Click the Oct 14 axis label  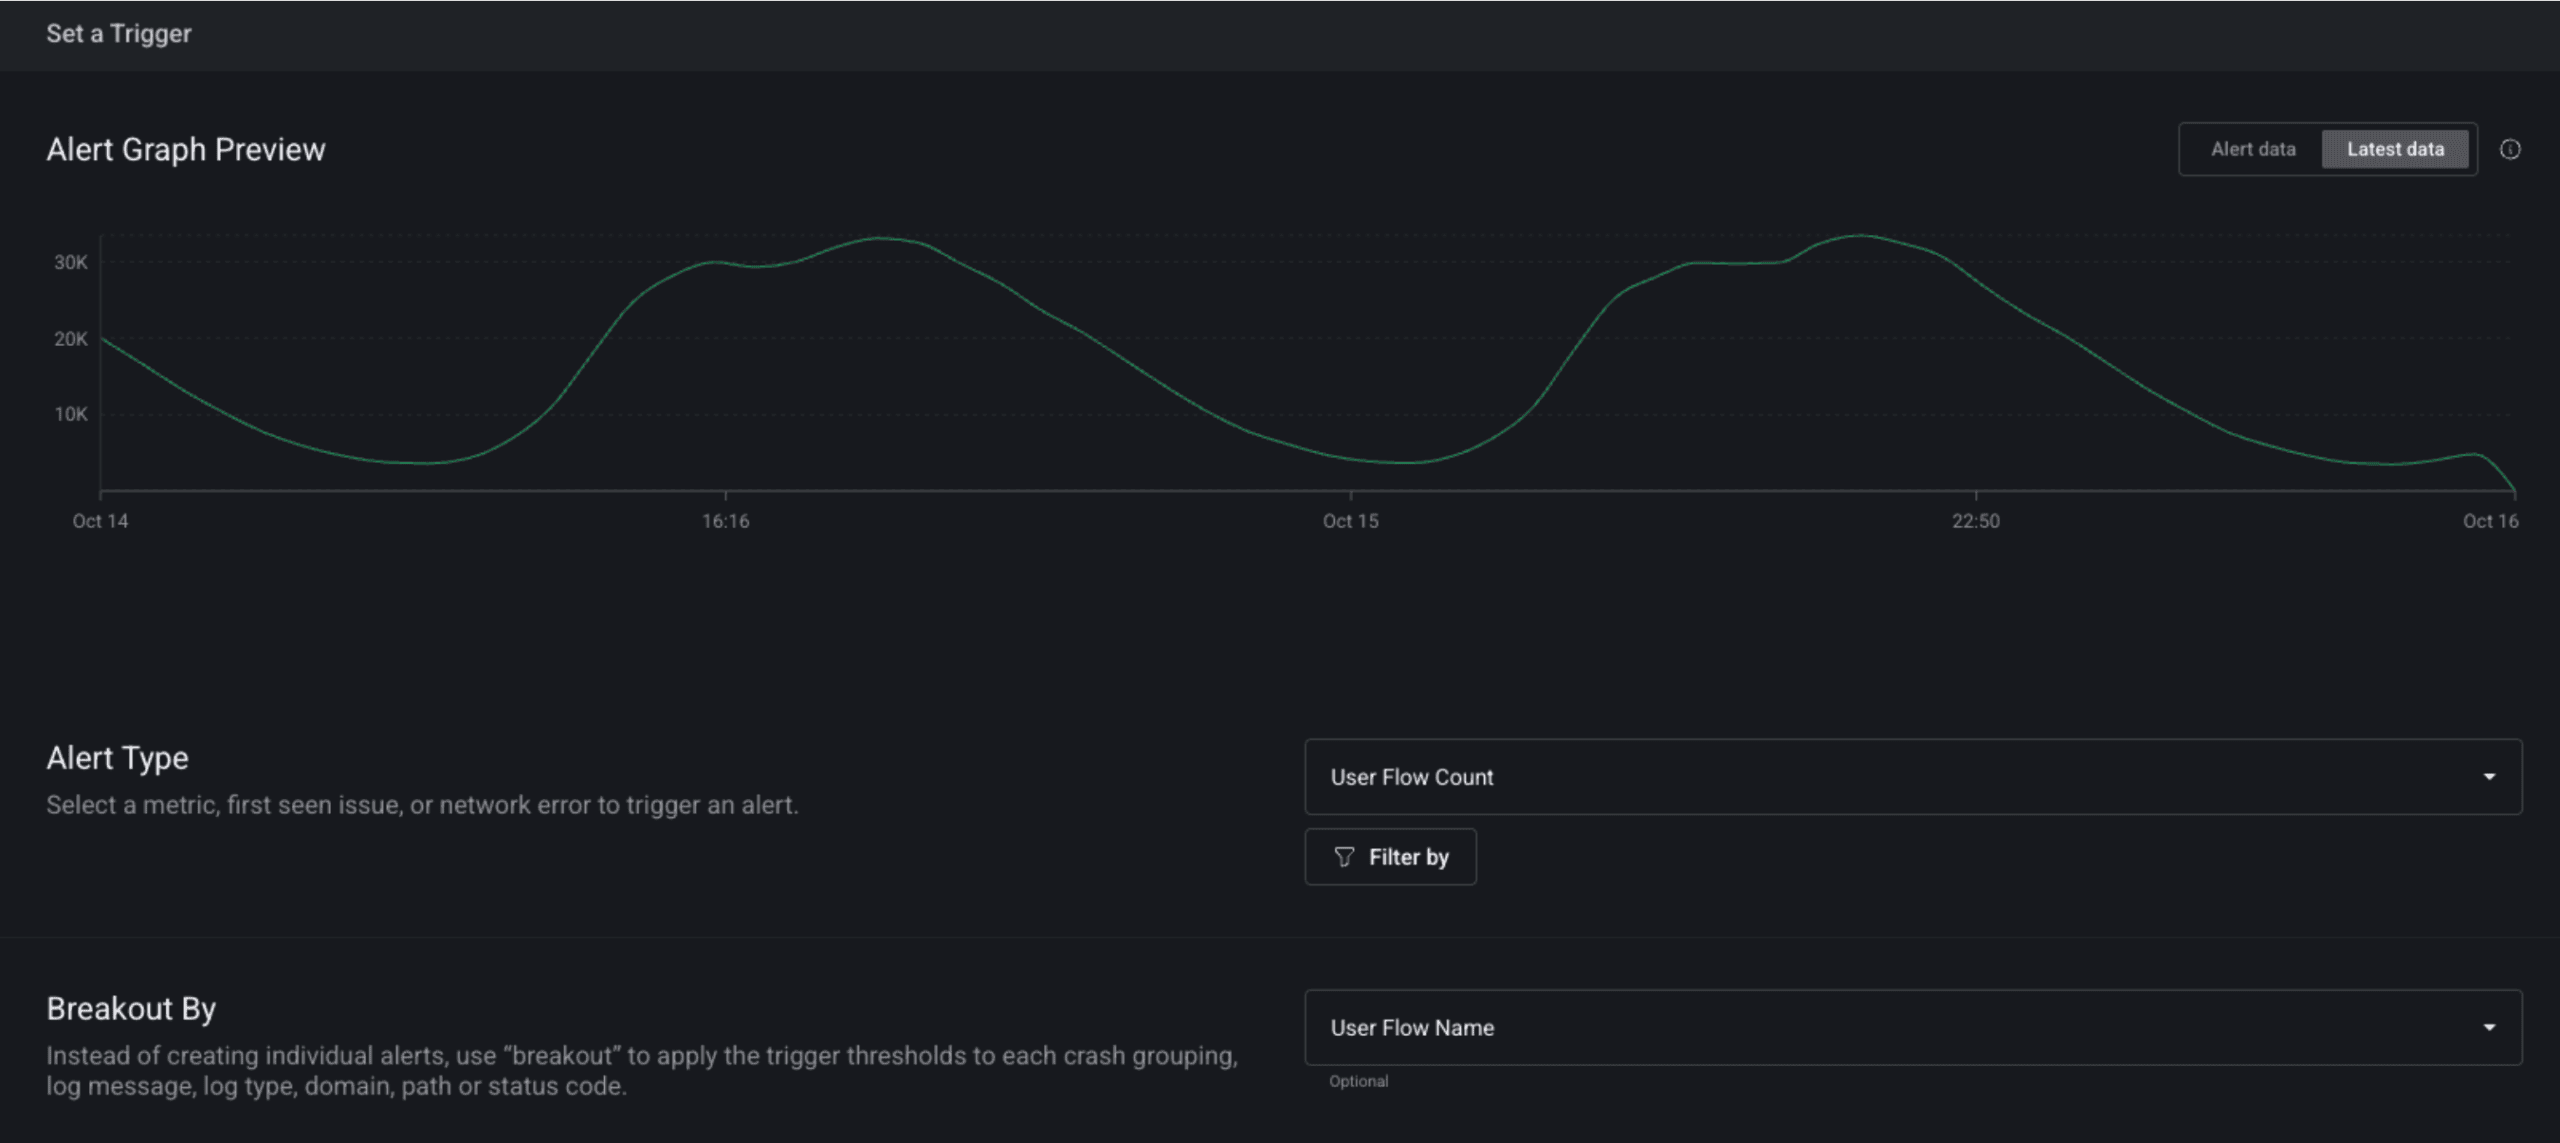click(100, 521)
